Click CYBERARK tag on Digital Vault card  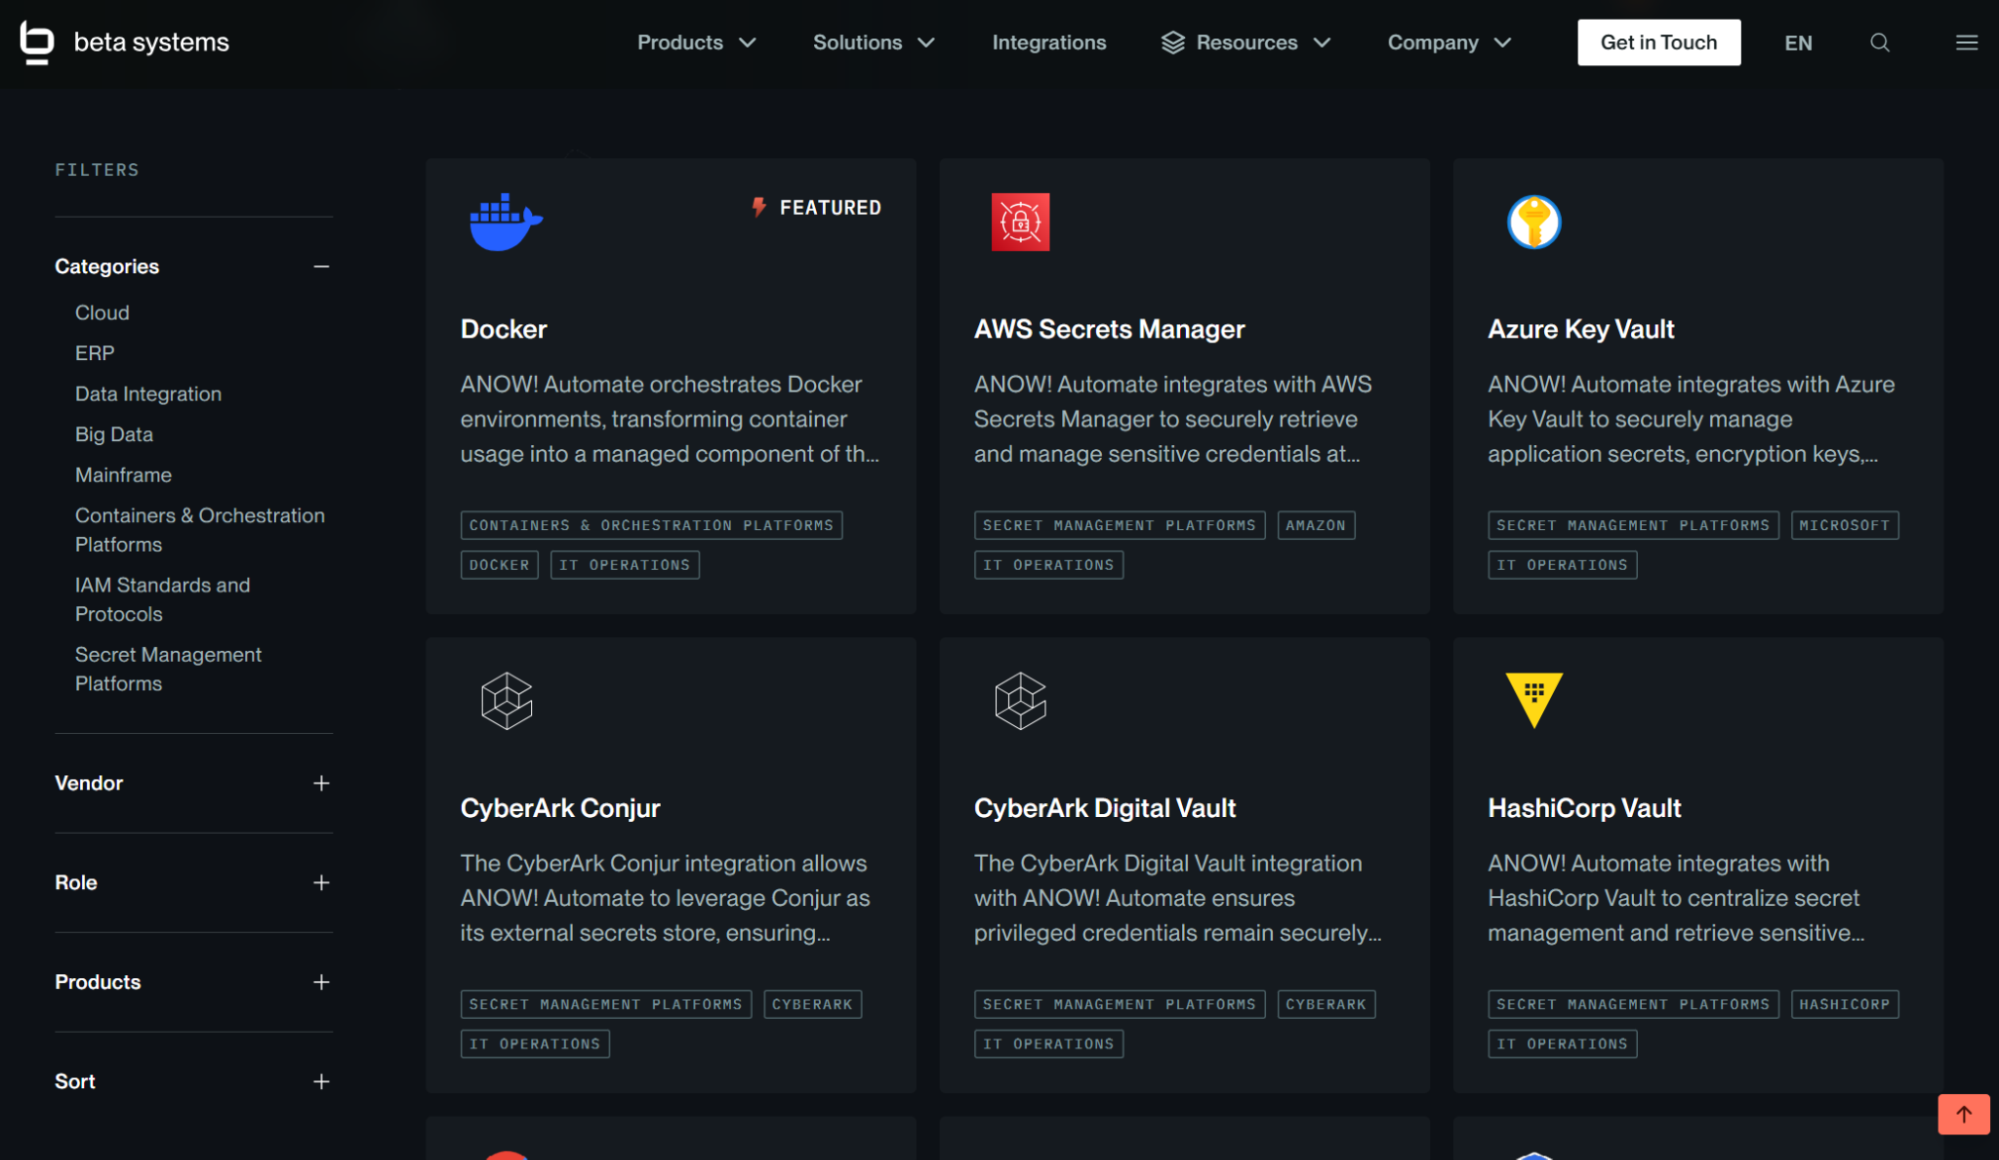tap(1325, 1004)
